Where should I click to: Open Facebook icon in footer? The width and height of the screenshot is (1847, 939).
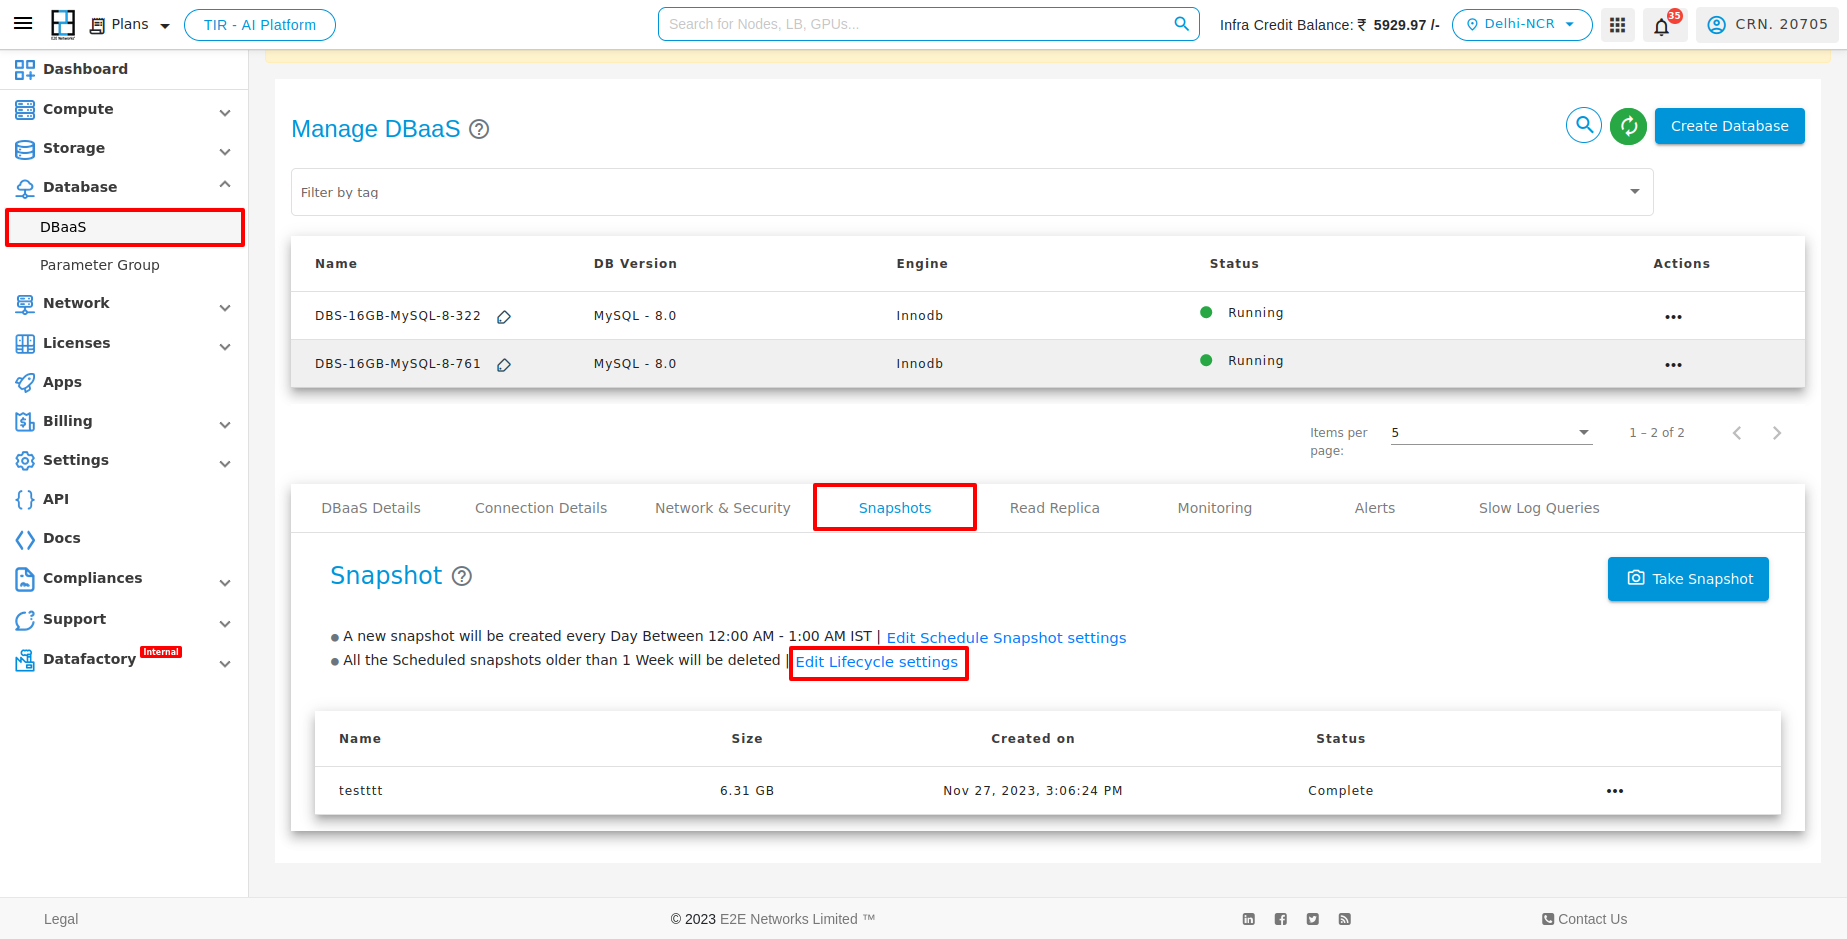coord(1281,919)
